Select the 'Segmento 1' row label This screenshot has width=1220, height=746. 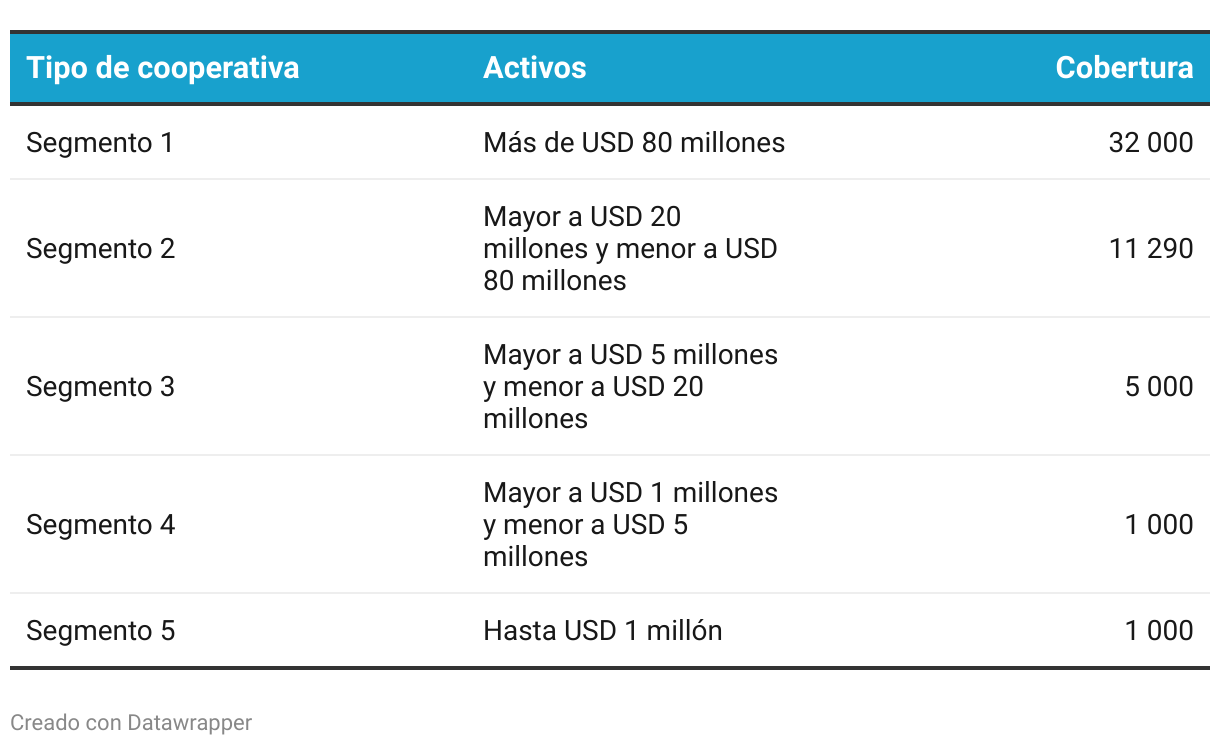100,143
